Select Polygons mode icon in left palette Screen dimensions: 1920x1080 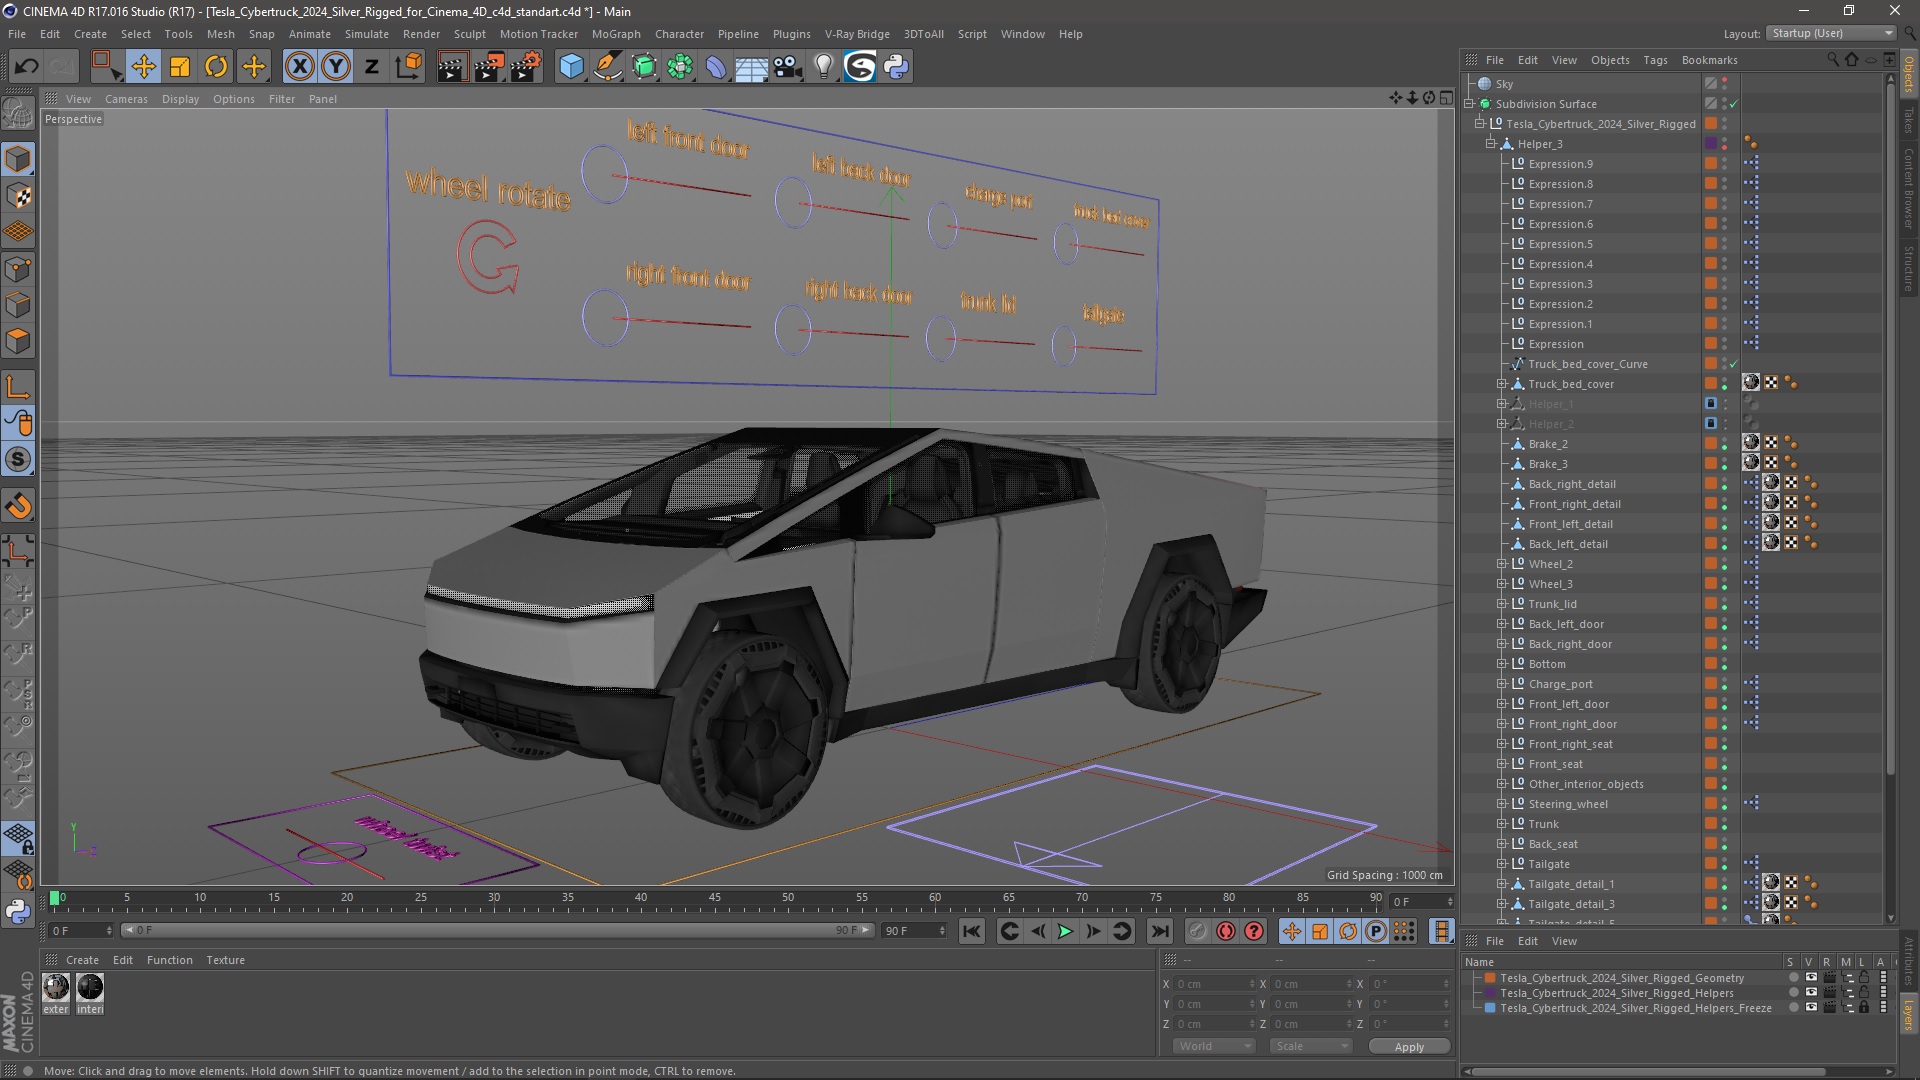(18, 342)
